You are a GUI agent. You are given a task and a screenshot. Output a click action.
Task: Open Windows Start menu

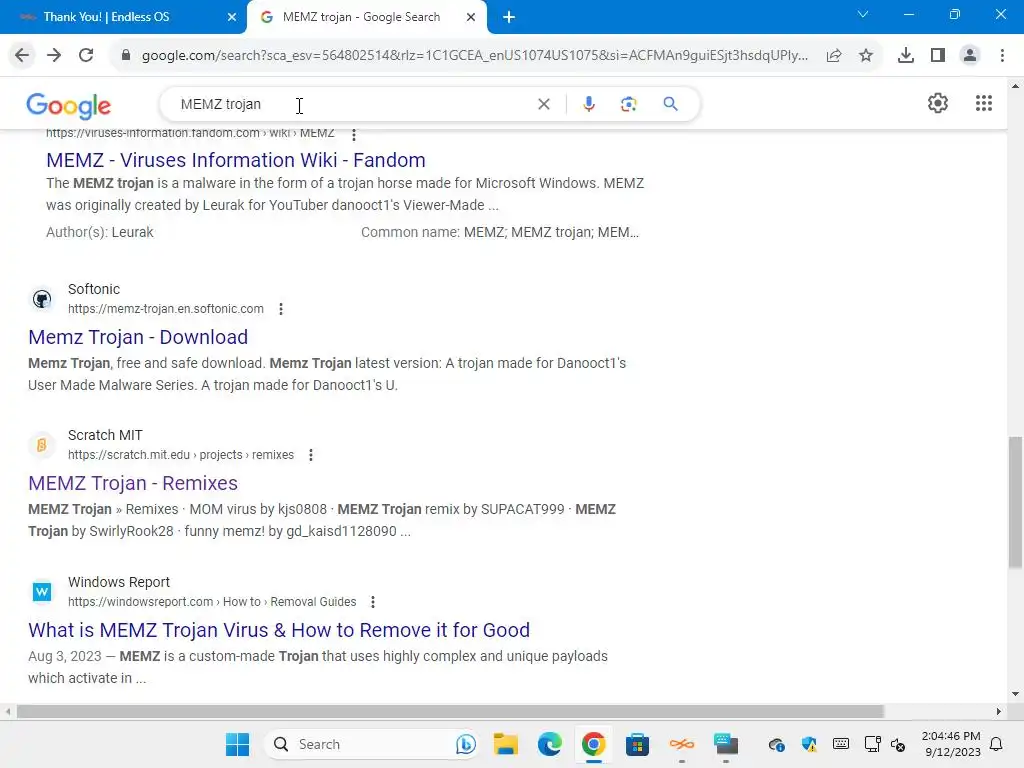pos(237,744)
